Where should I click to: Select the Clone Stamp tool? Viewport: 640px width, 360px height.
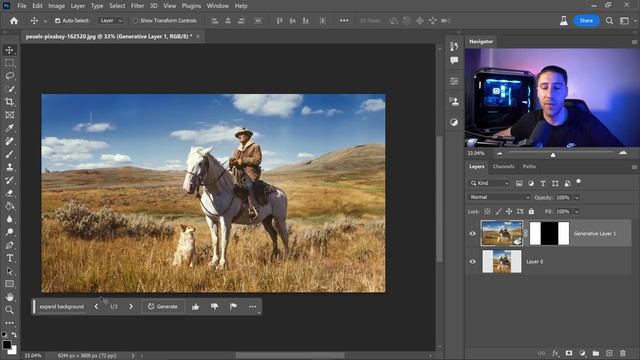(9, 167)
